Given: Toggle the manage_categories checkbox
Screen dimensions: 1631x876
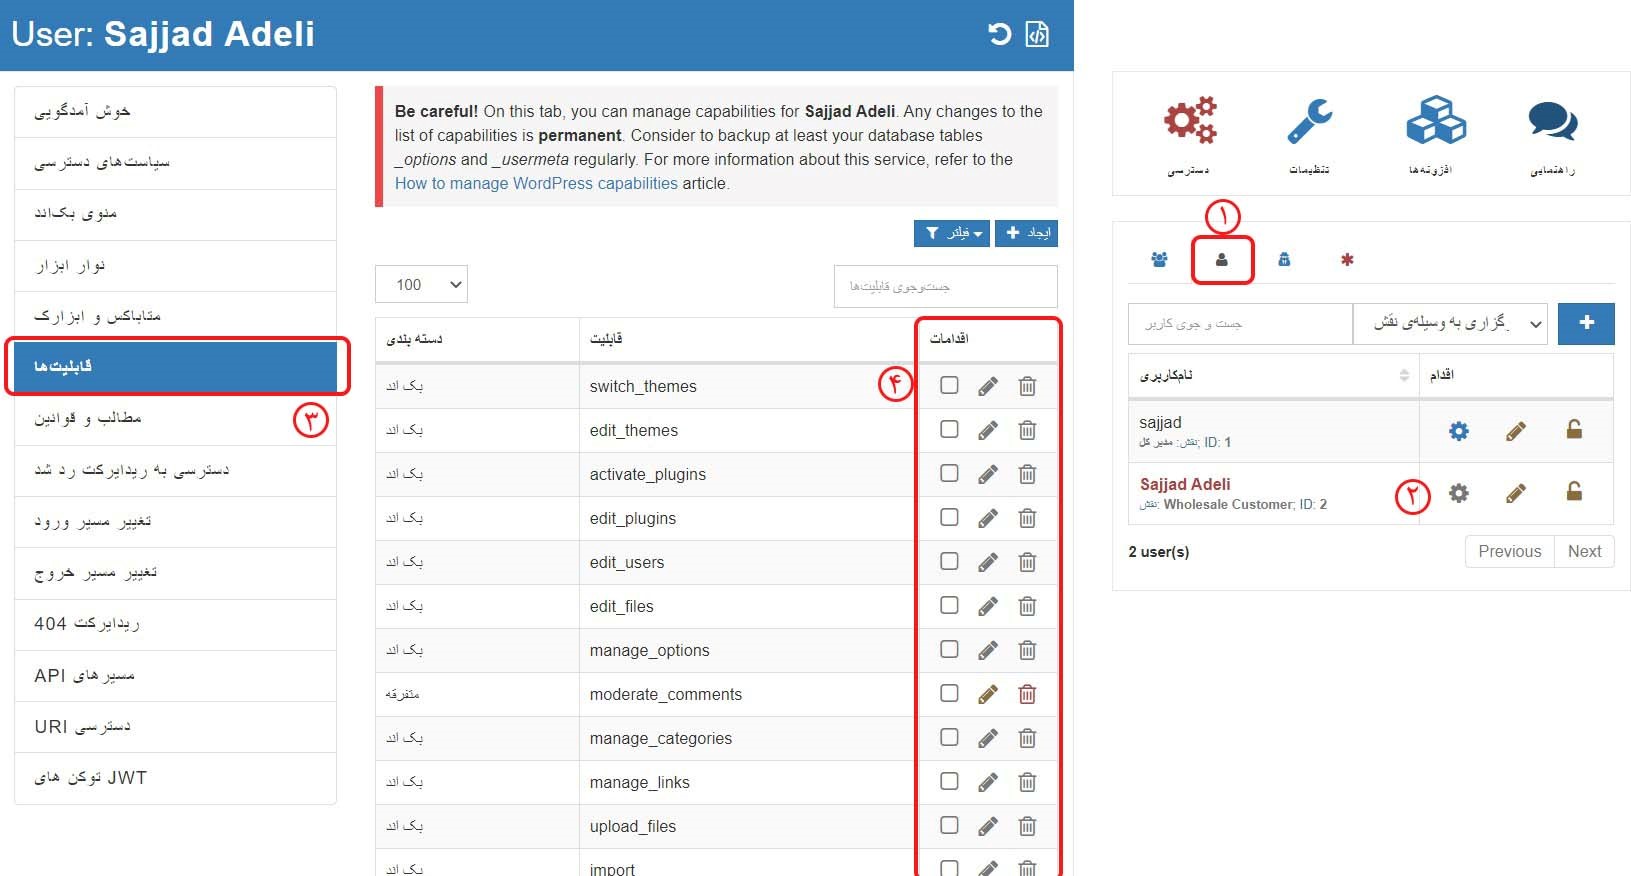Looking at the screenshot, I should (949, 737).
